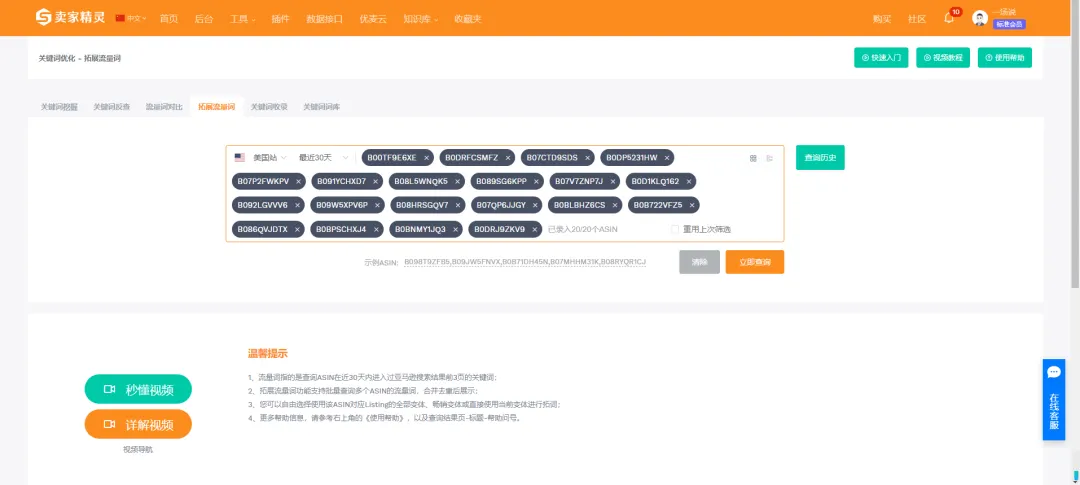This screenshot has width=1080, height=485.
Task: Click 查询历史 button
Action: pyautogui.click(x=820, y=158)
